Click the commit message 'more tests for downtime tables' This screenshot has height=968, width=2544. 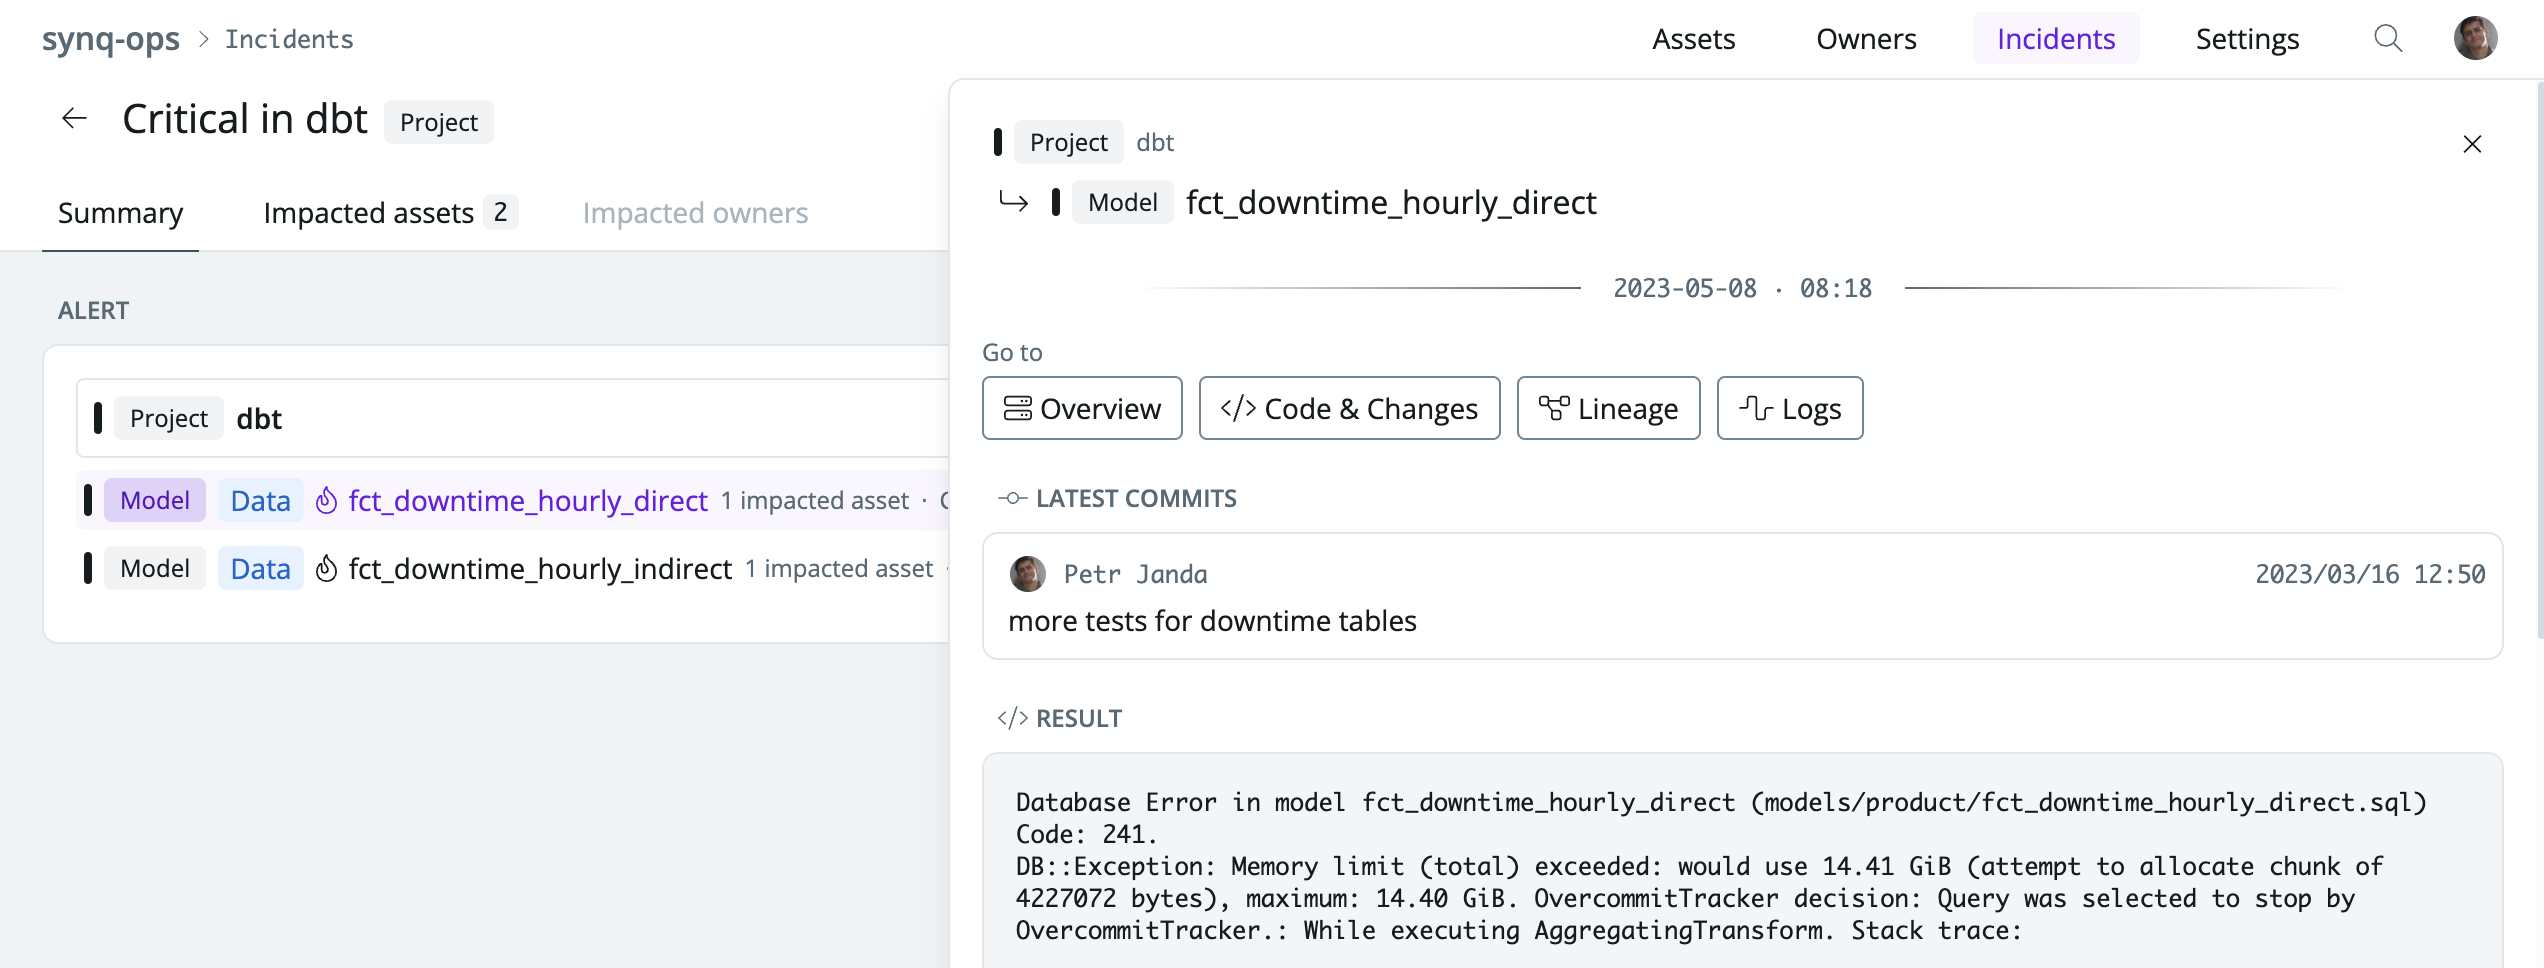1212,621
